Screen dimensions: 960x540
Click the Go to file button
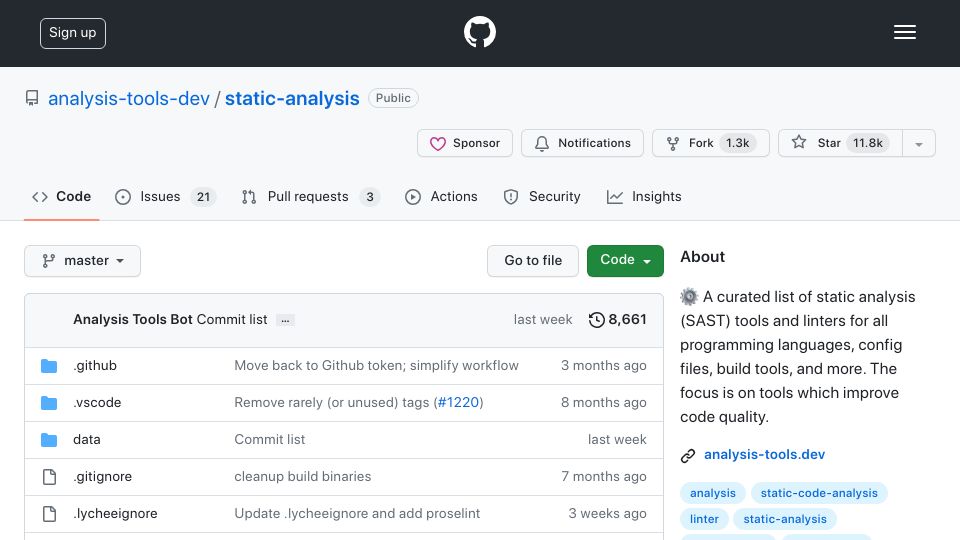(533, 261)
